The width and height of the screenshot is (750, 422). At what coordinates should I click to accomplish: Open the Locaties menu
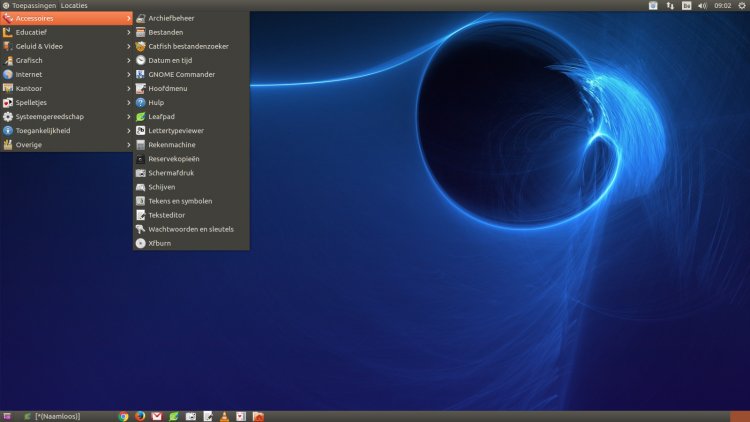74,5
